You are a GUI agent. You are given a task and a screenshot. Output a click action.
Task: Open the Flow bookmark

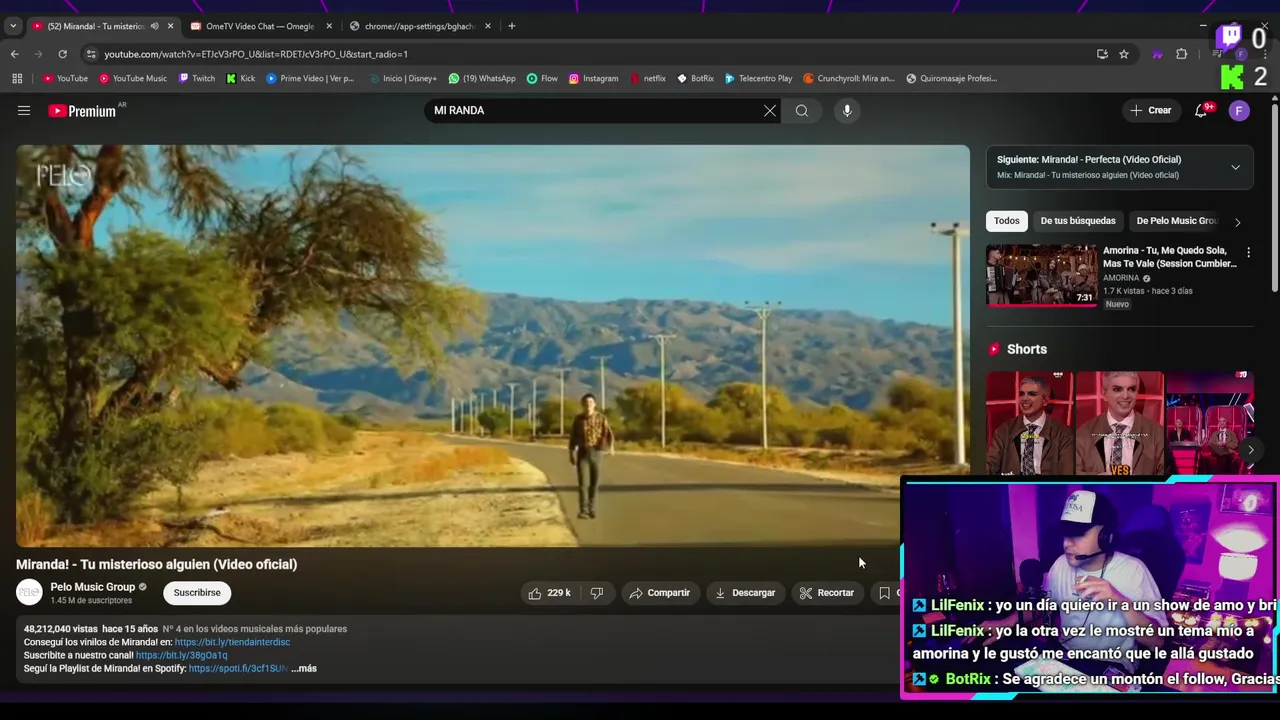tap(542, 78)
